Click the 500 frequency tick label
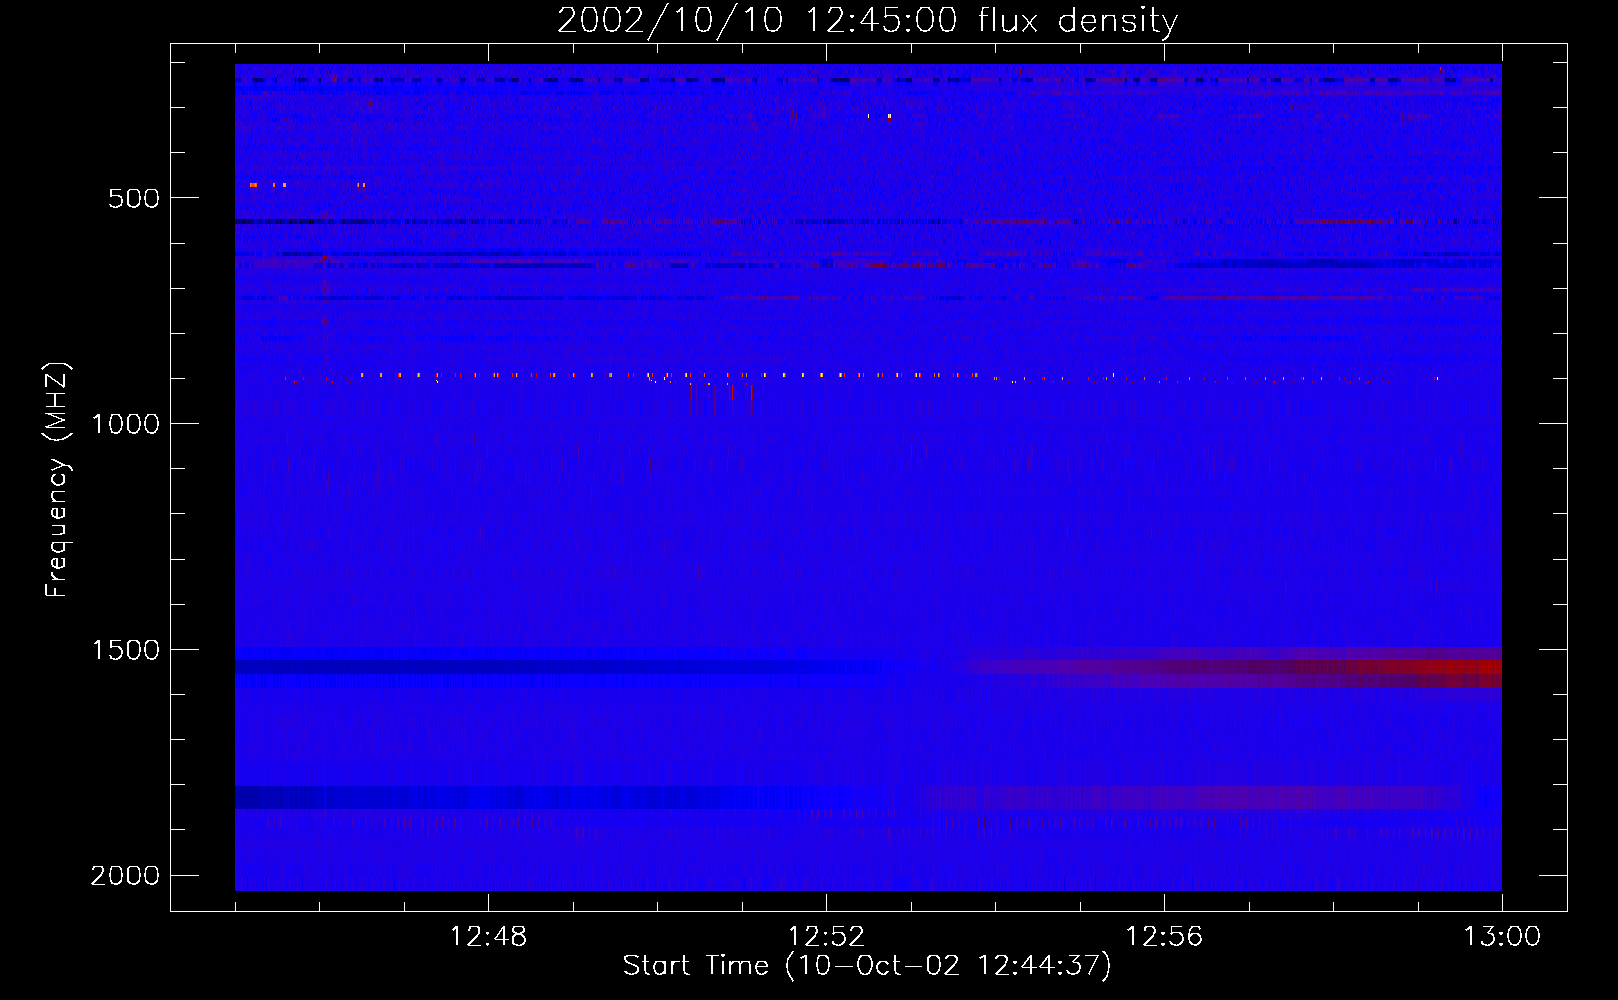 tap(134, 198)
